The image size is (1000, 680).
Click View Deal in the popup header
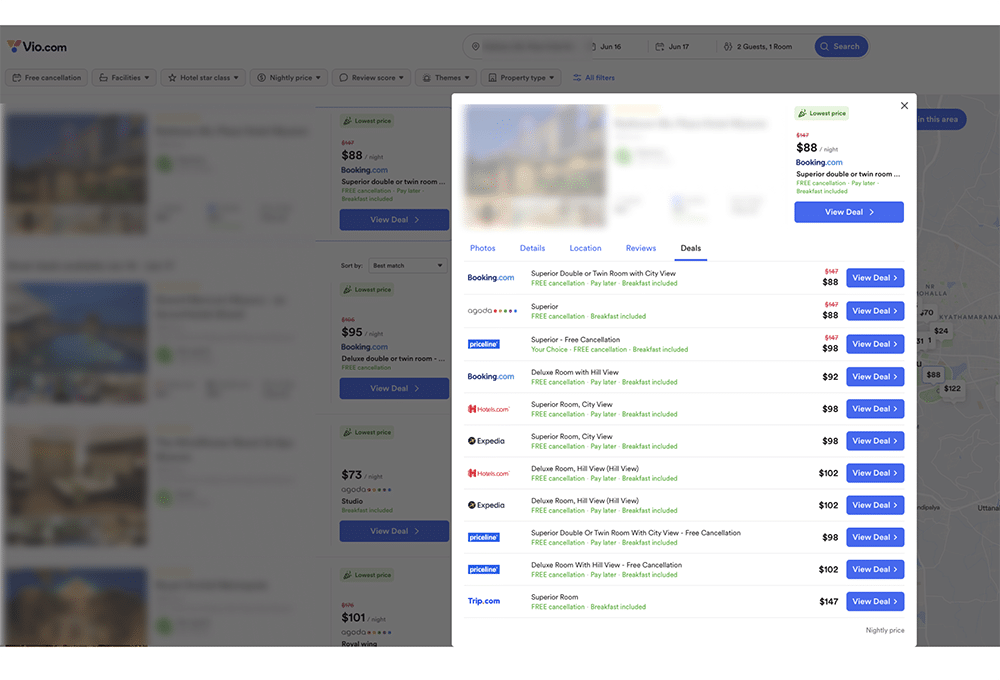[848, 212]
